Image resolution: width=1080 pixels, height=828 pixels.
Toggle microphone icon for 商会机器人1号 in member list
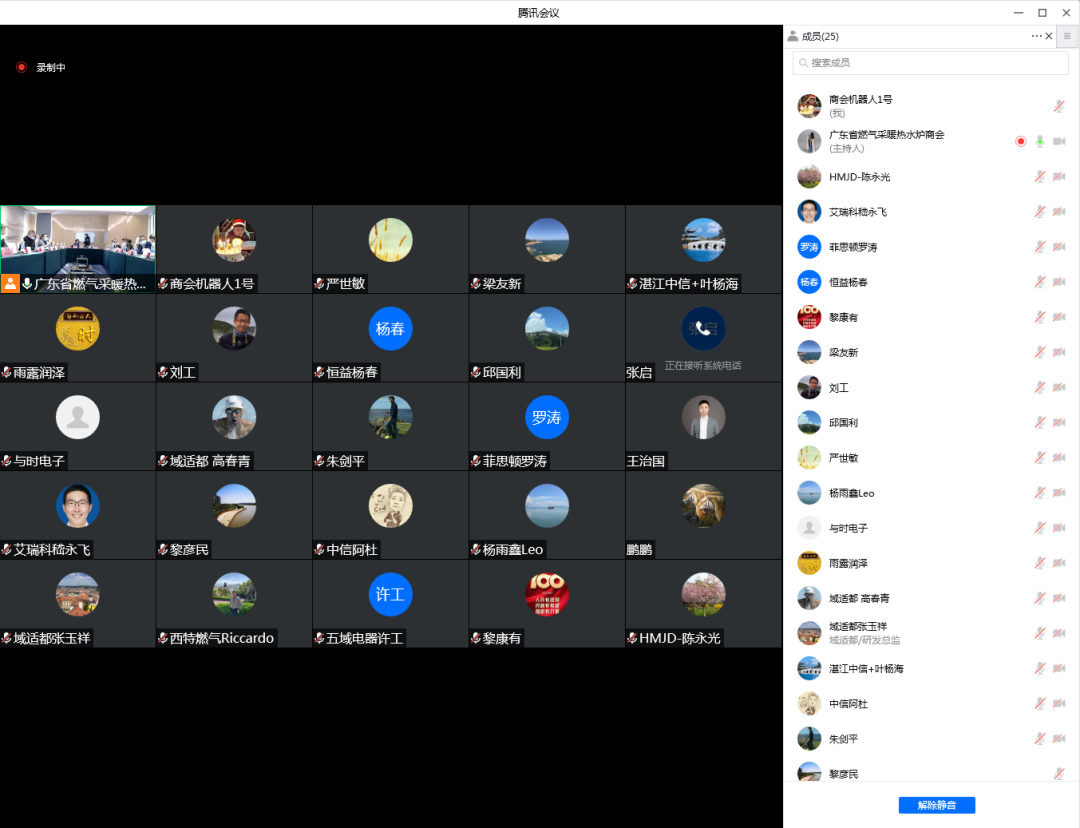tap(1059, 106)
